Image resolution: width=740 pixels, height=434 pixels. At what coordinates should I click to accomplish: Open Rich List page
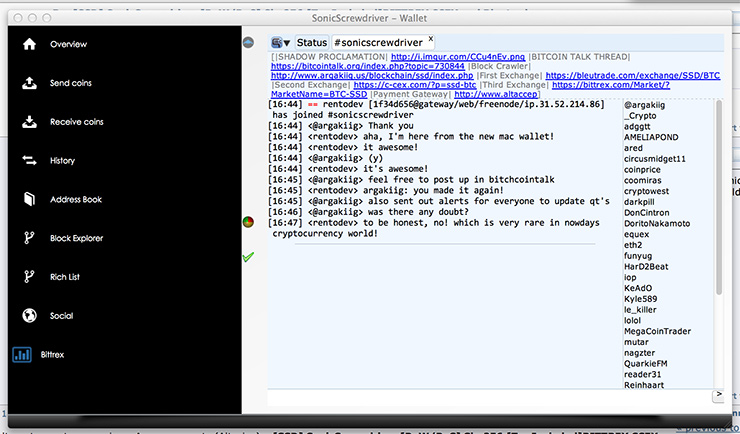(65, 277)
